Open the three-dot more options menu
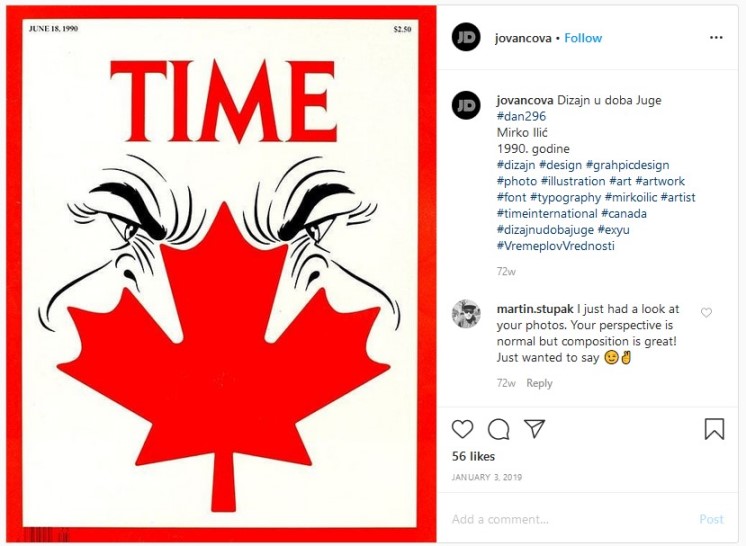This screenshot has width=746, height=546. coord(716,38)
